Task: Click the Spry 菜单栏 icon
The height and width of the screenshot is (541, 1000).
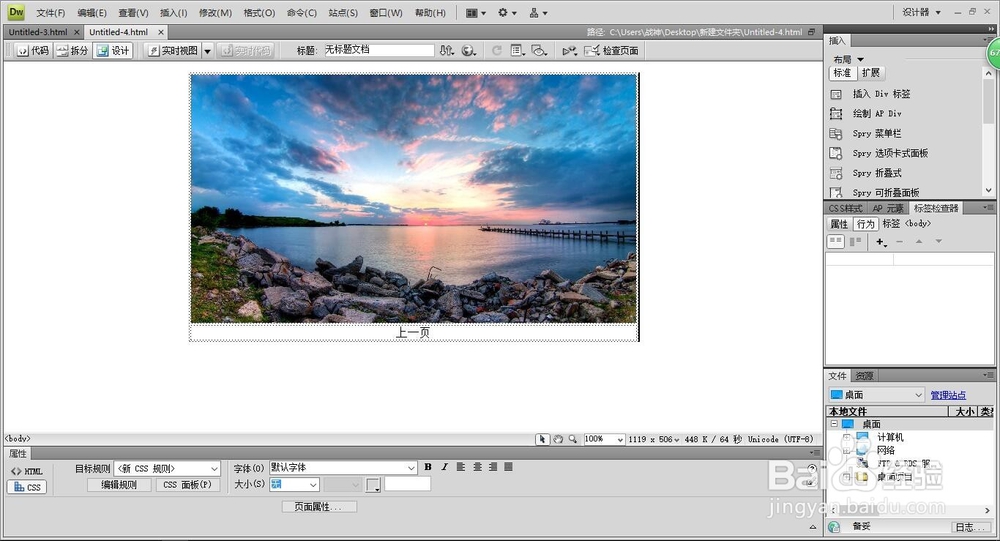Action: coord(836,133)
